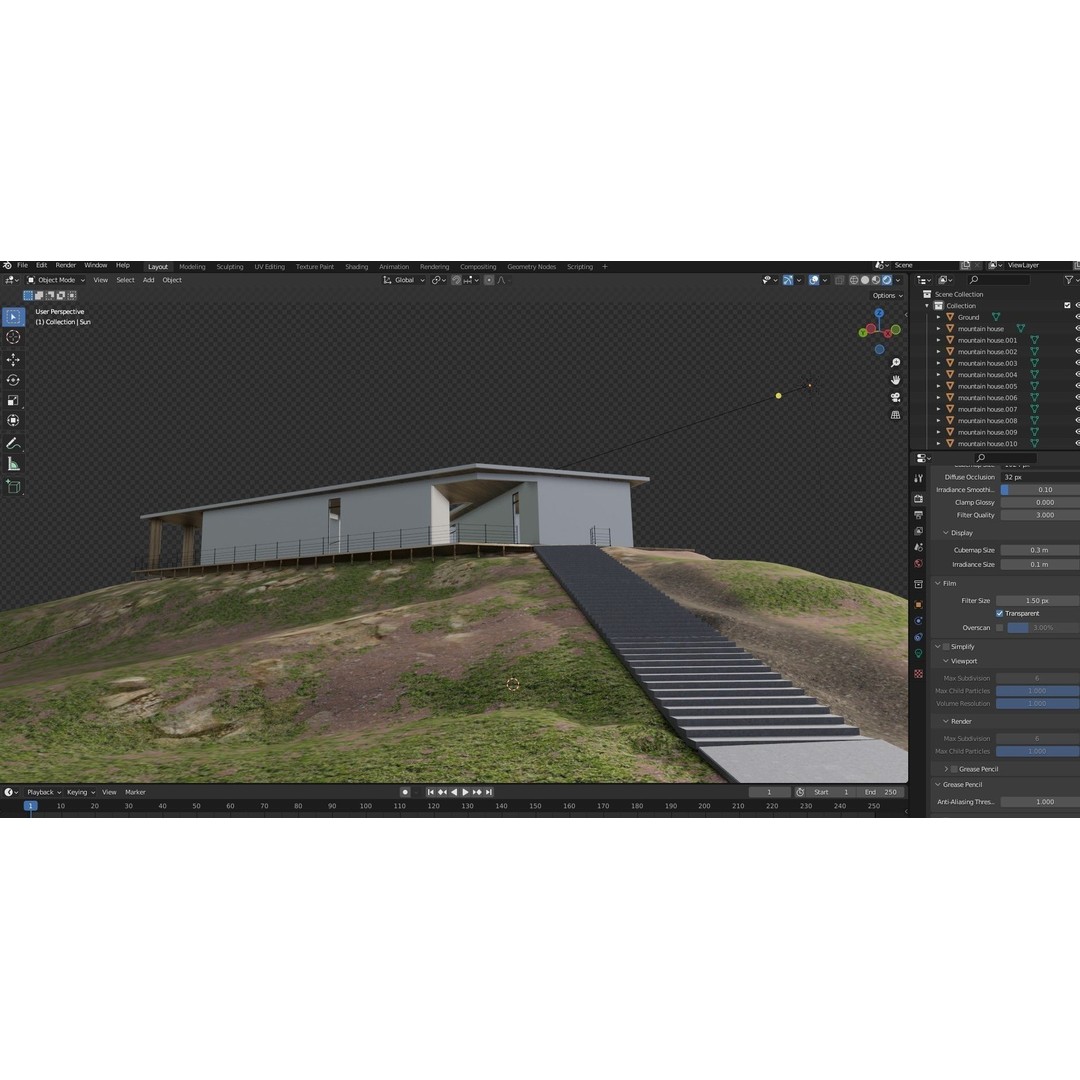Screen dimensions: 1080x1080
Task: Toggle proportional editing in header
Action: pos(489,280)
